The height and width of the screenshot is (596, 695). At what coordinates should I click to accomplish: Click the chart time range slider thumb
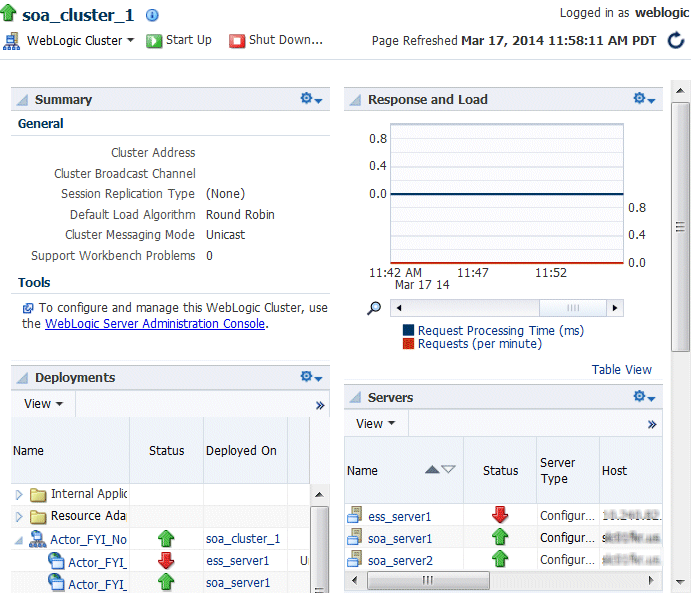click(573, 308)
